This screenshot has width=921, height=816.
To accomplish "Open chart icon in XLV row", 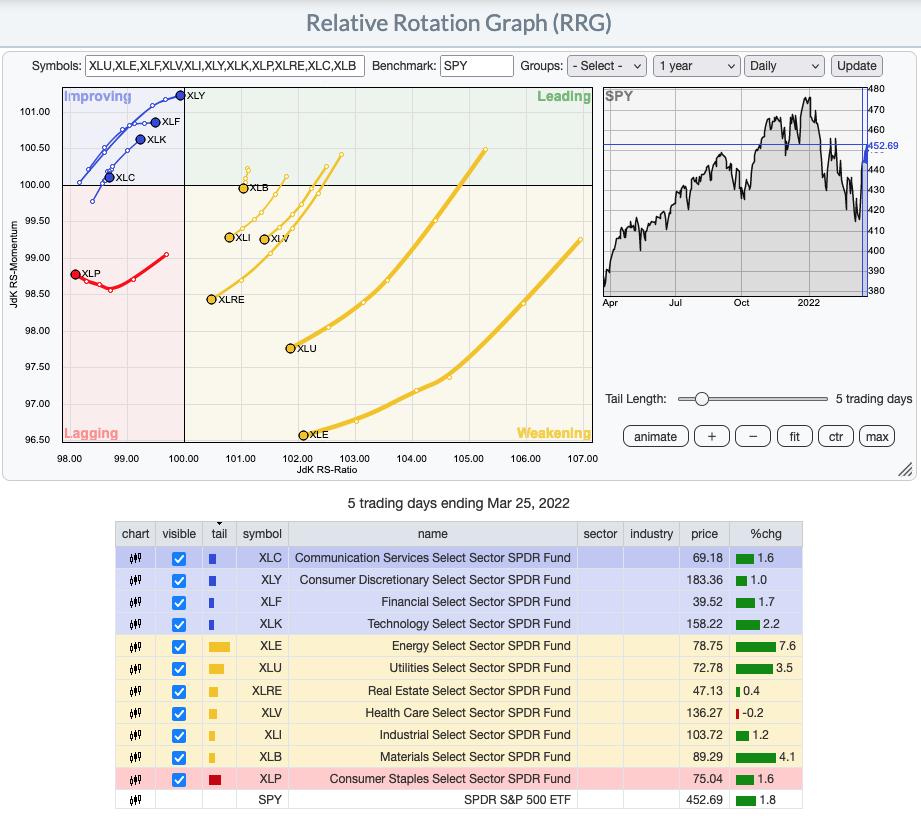I will coord(136,713).
